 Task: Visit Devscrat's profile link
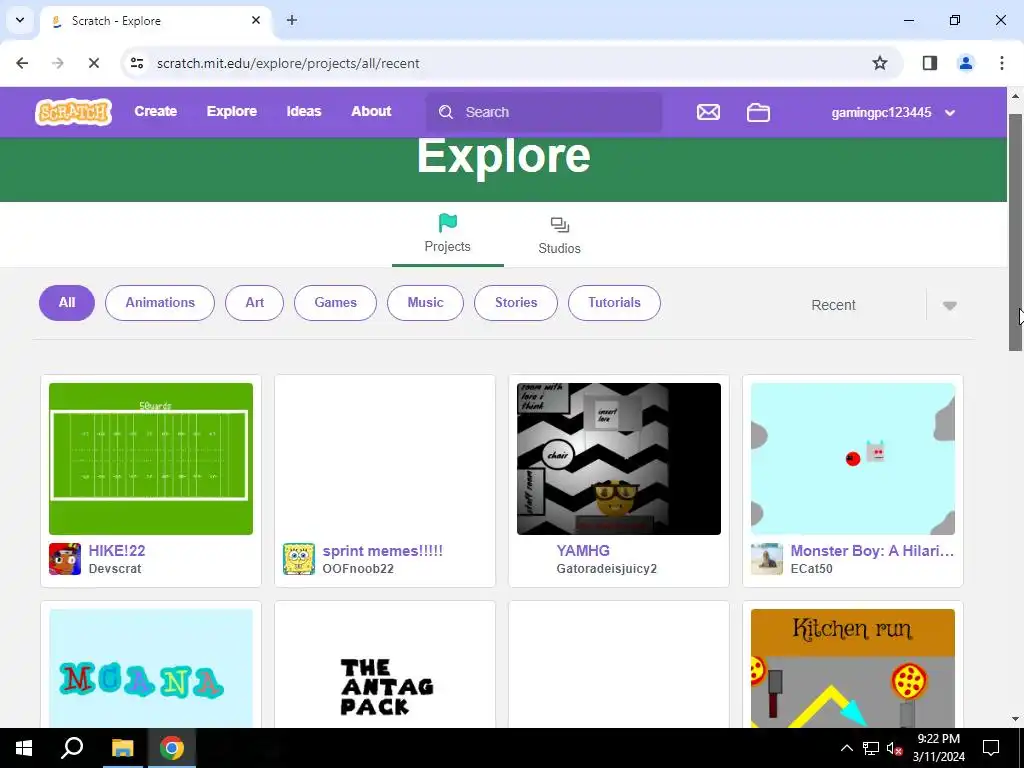click(x=115, y=569)
